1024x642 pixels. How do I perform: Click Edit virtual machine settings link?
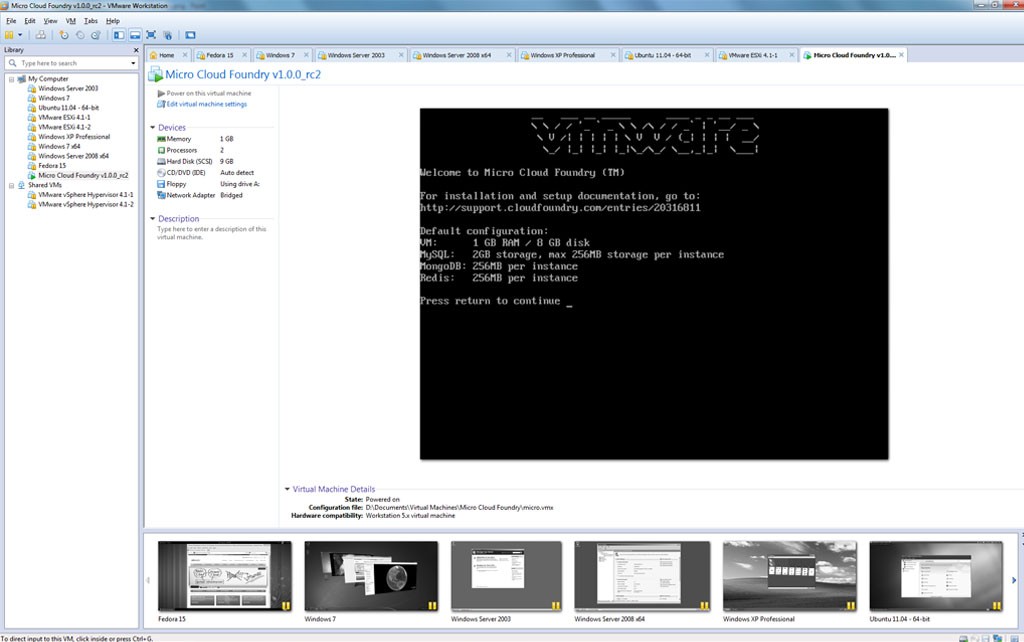[206, 104]
